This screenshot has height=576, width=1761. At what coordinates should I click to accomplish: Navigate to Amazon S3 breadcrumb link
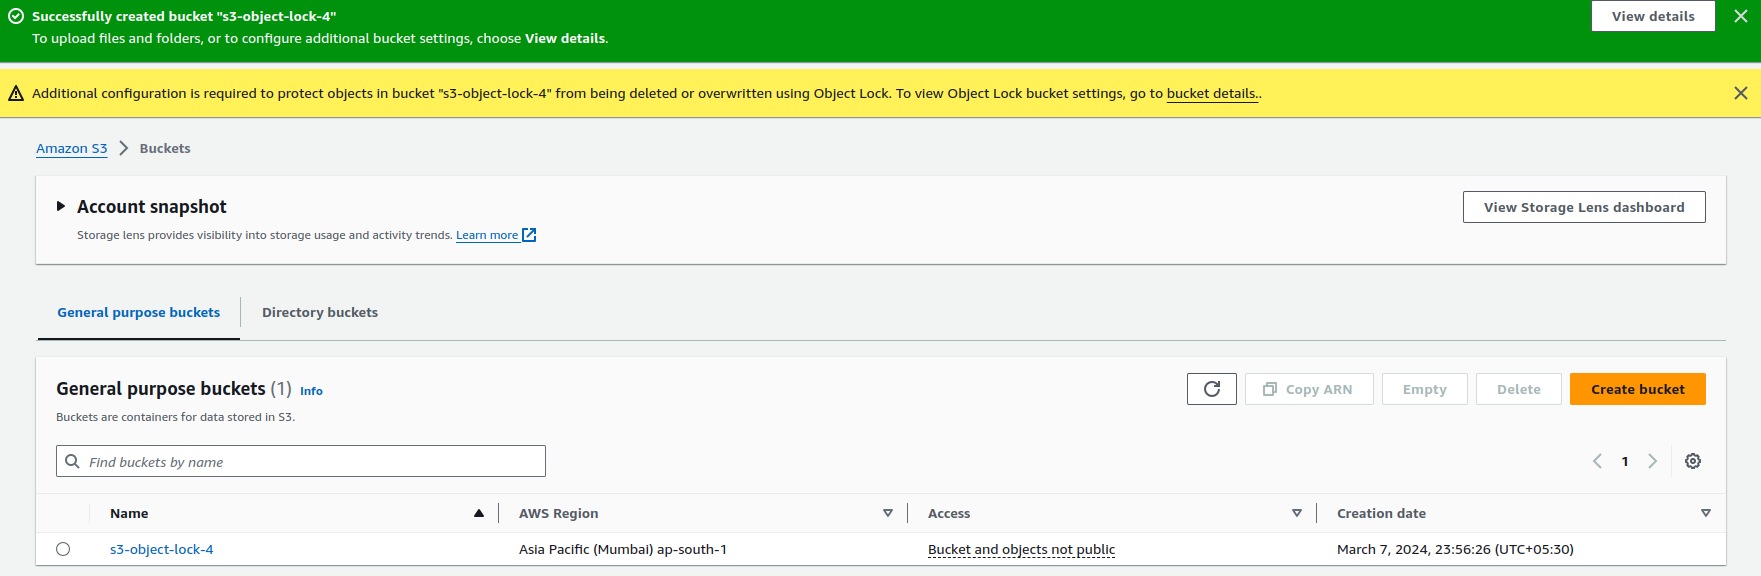71,148
